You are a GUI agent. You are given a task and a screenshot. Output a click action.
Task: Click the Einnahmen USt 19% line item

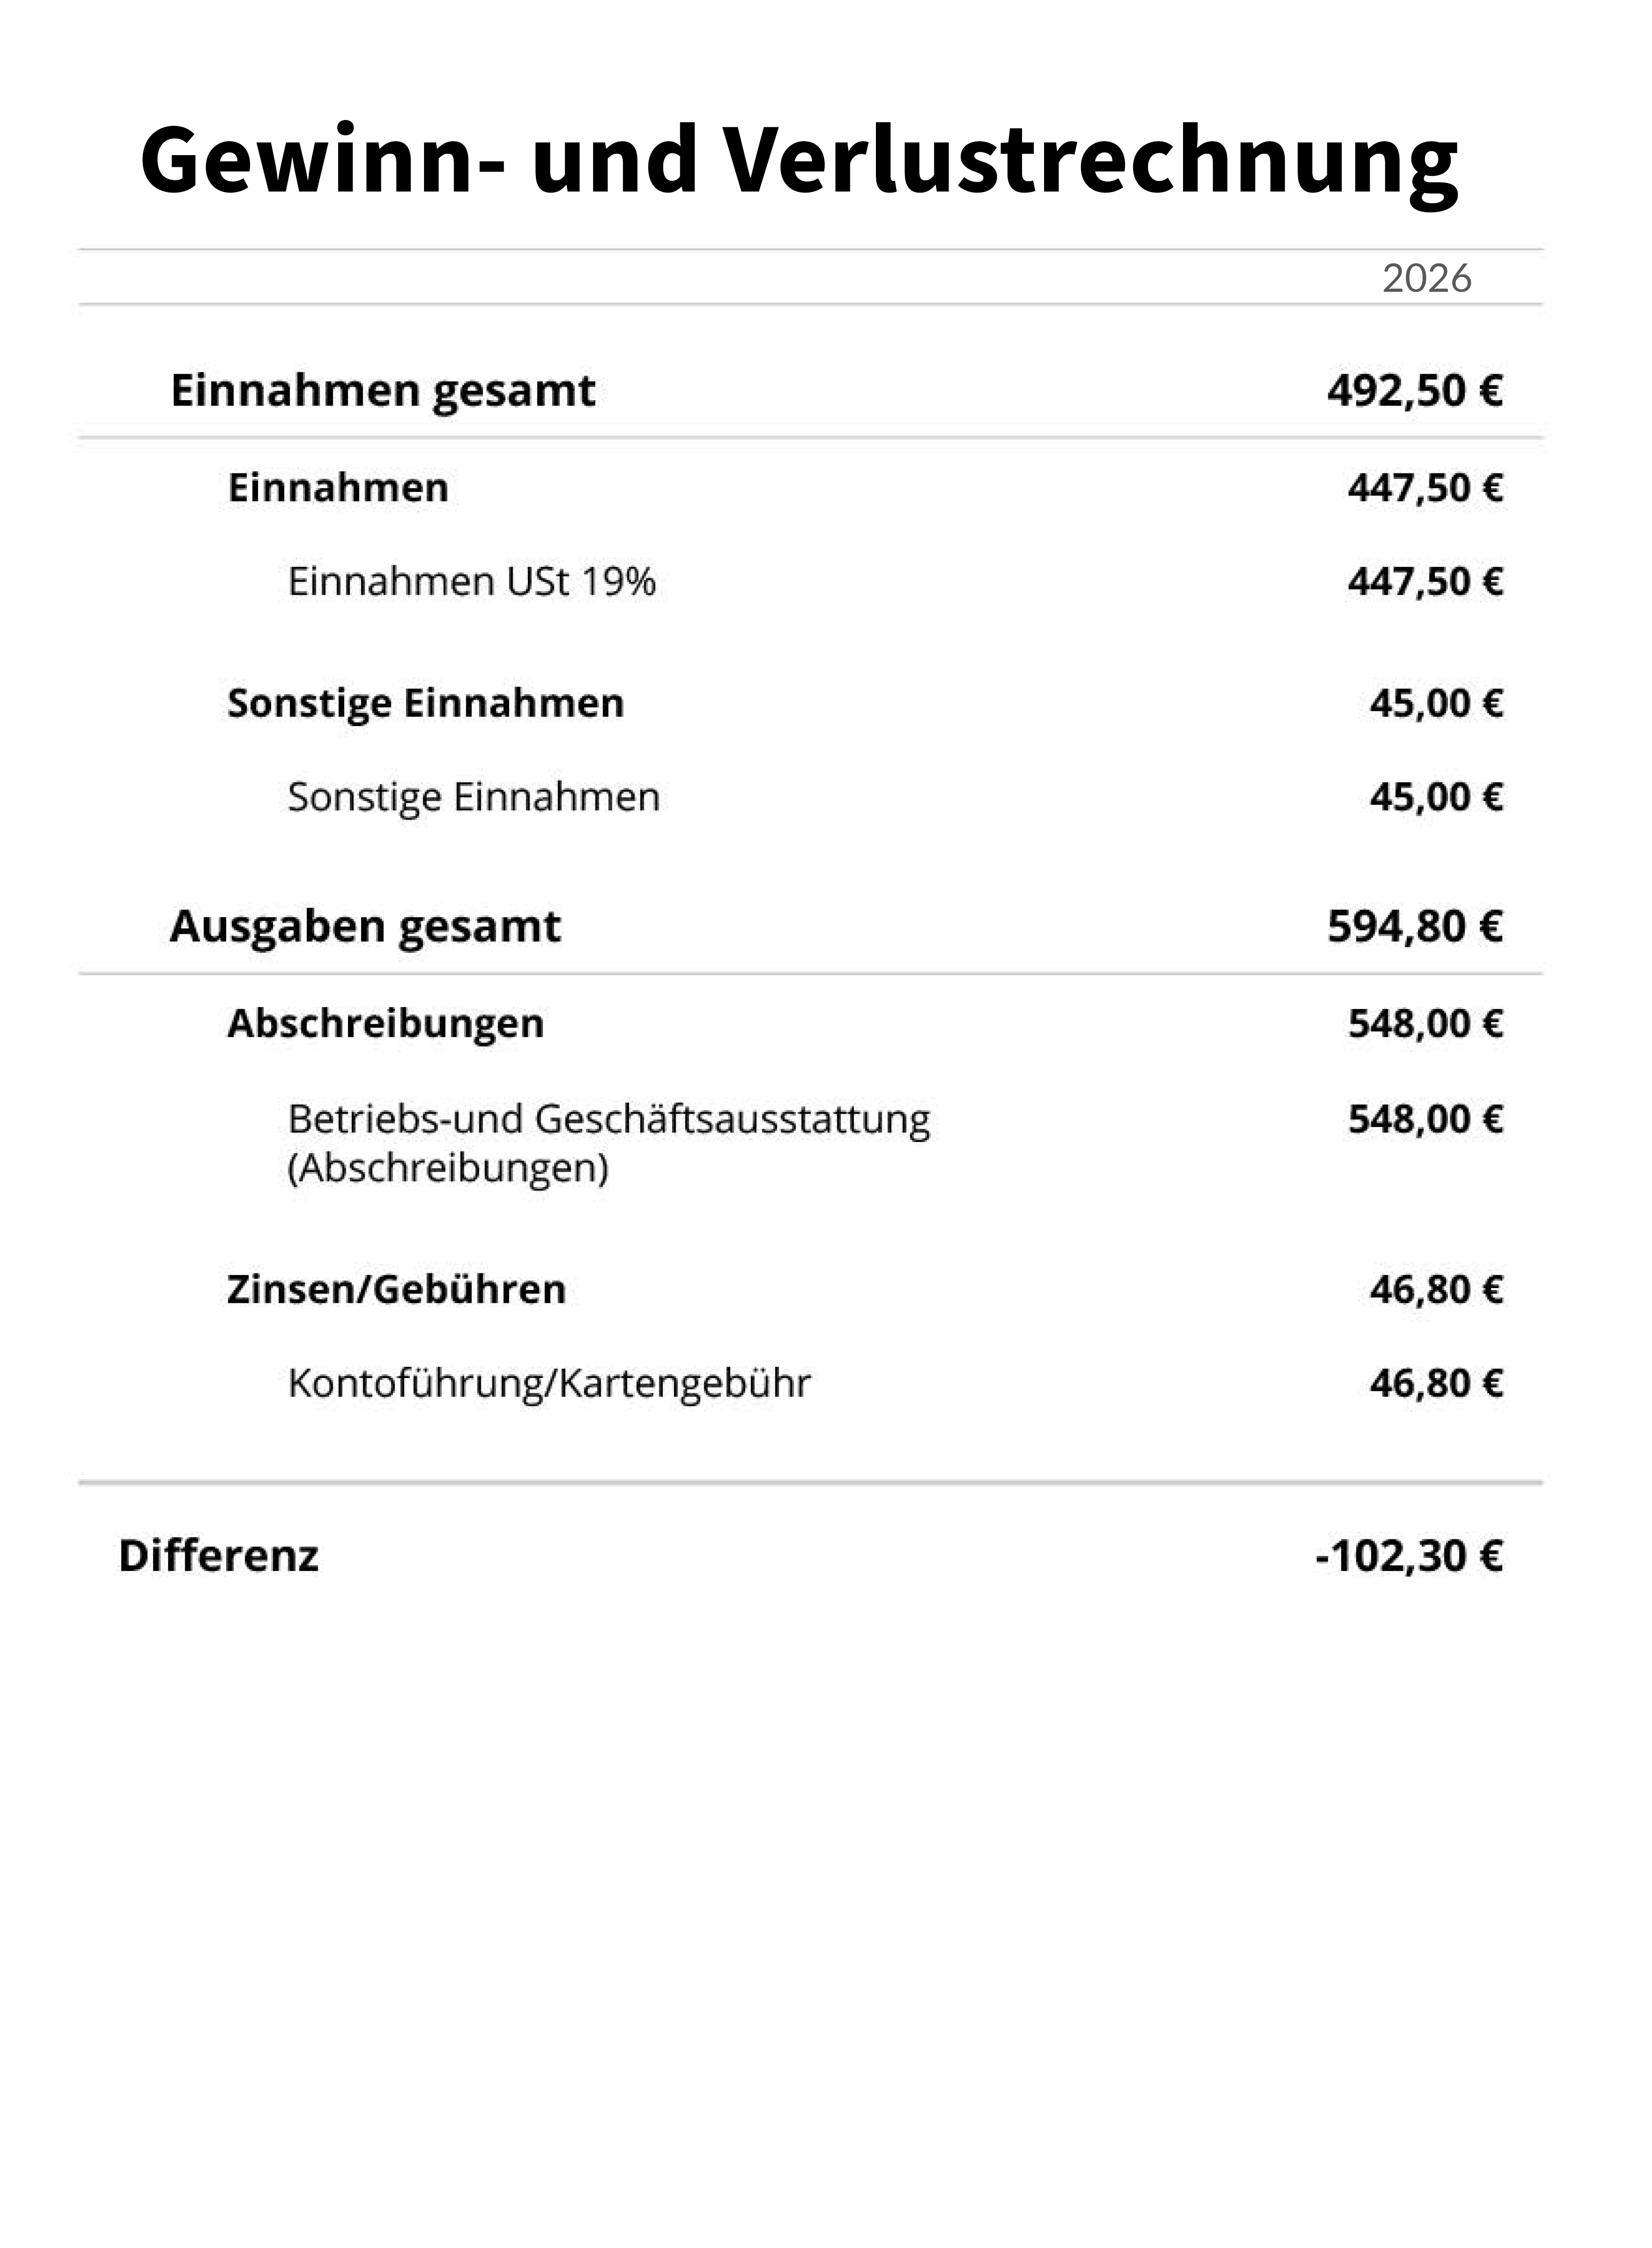[x=471, y=581]
